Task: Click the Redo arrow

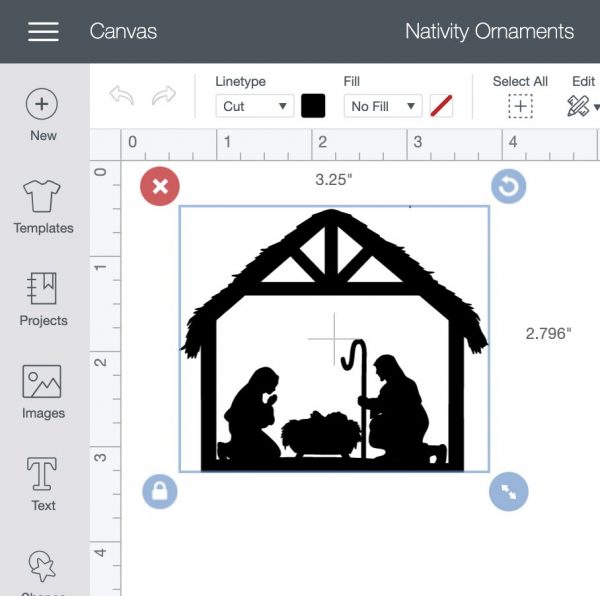Action: [163, 96]
